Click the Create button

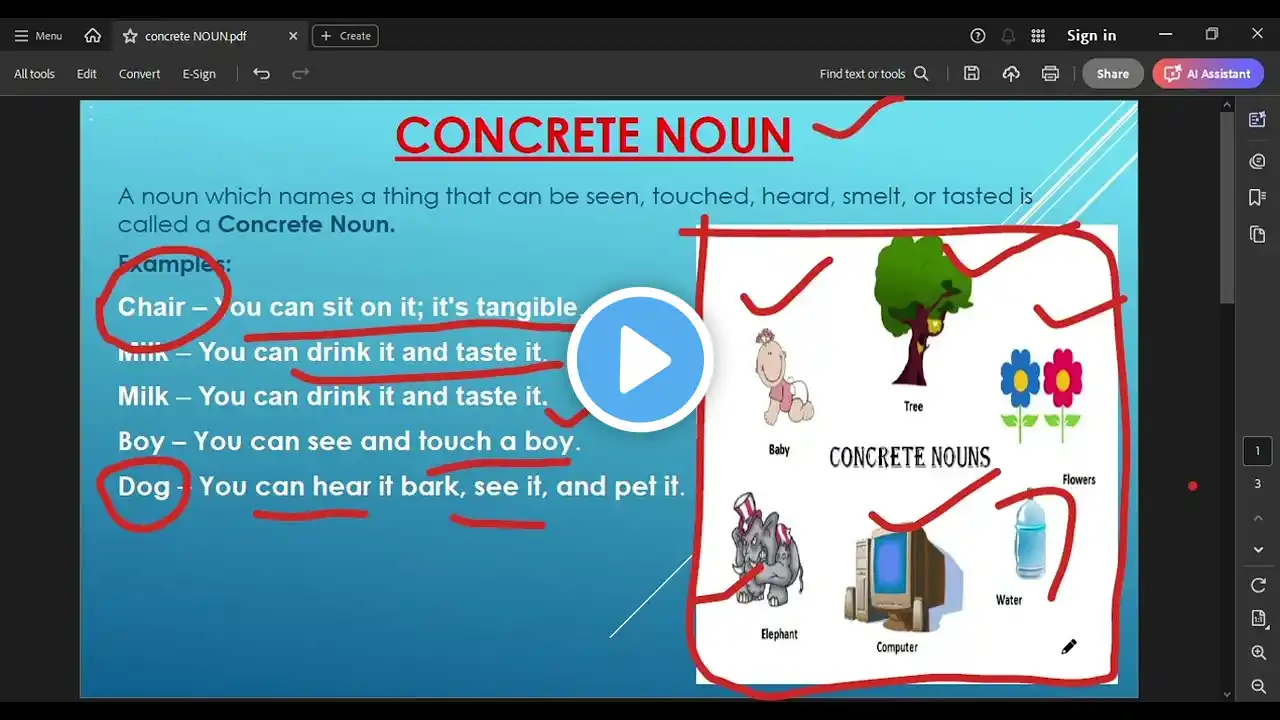(345, 36)
